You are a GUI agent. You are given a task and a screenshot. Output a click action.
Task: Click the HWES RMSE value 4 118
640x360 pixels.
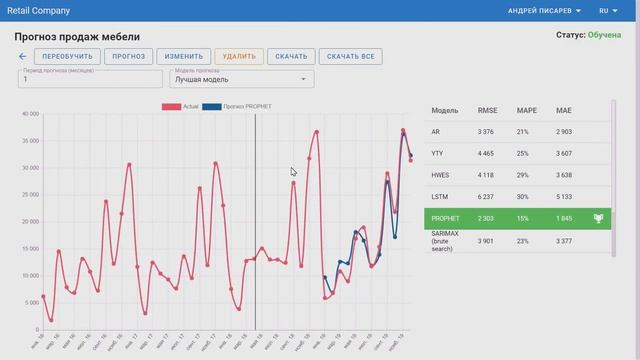(x=486, y=175)
